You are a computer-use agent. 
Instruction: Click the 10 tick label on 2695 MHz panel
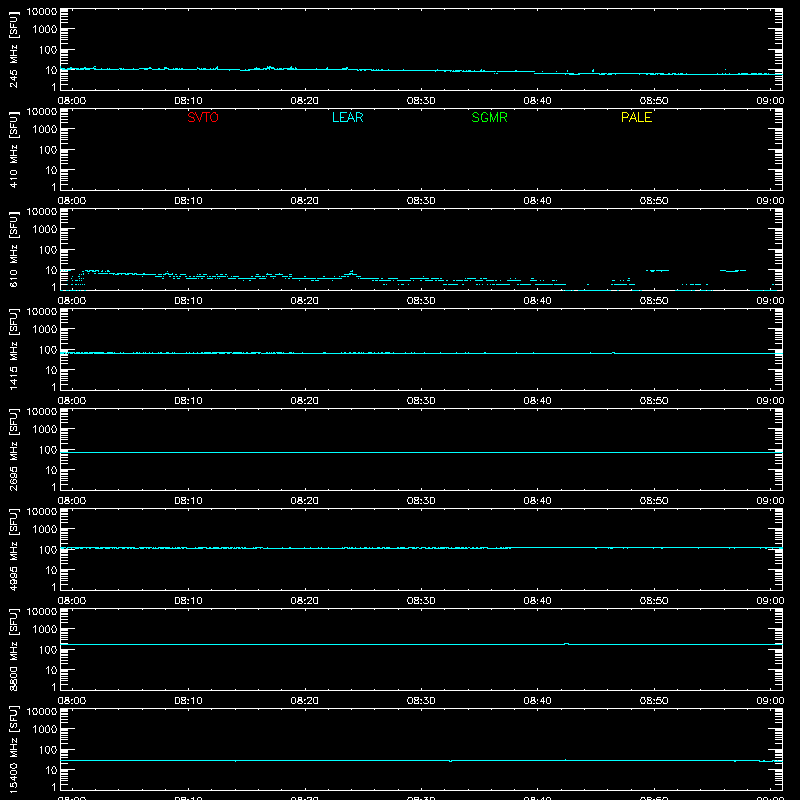[51, 470]
